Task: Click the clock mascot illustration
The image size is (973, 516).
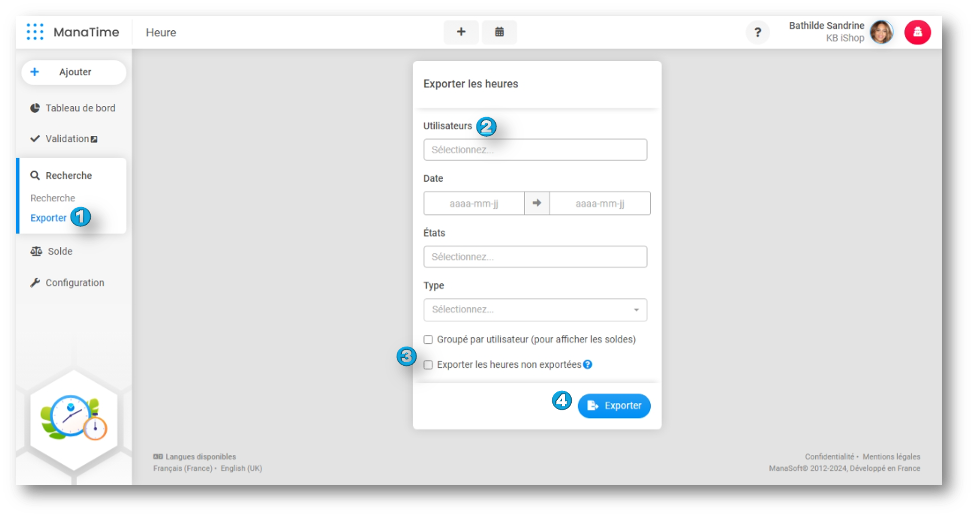Action: point(74,417)
